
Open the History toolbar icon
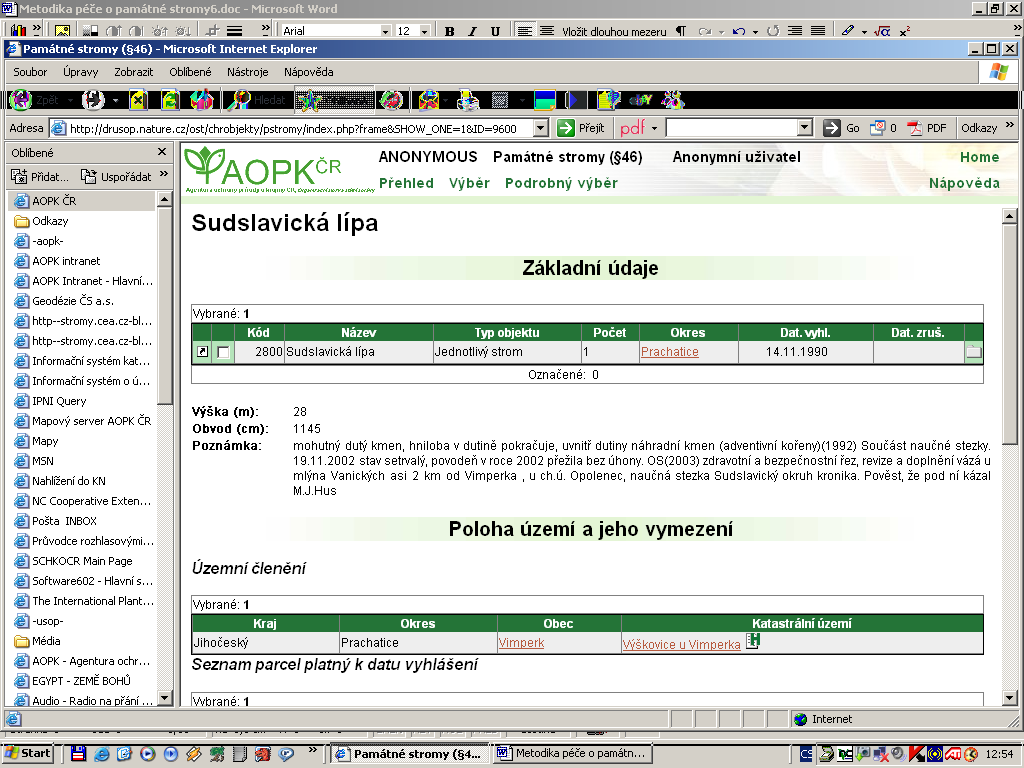(x=392, y=100)
